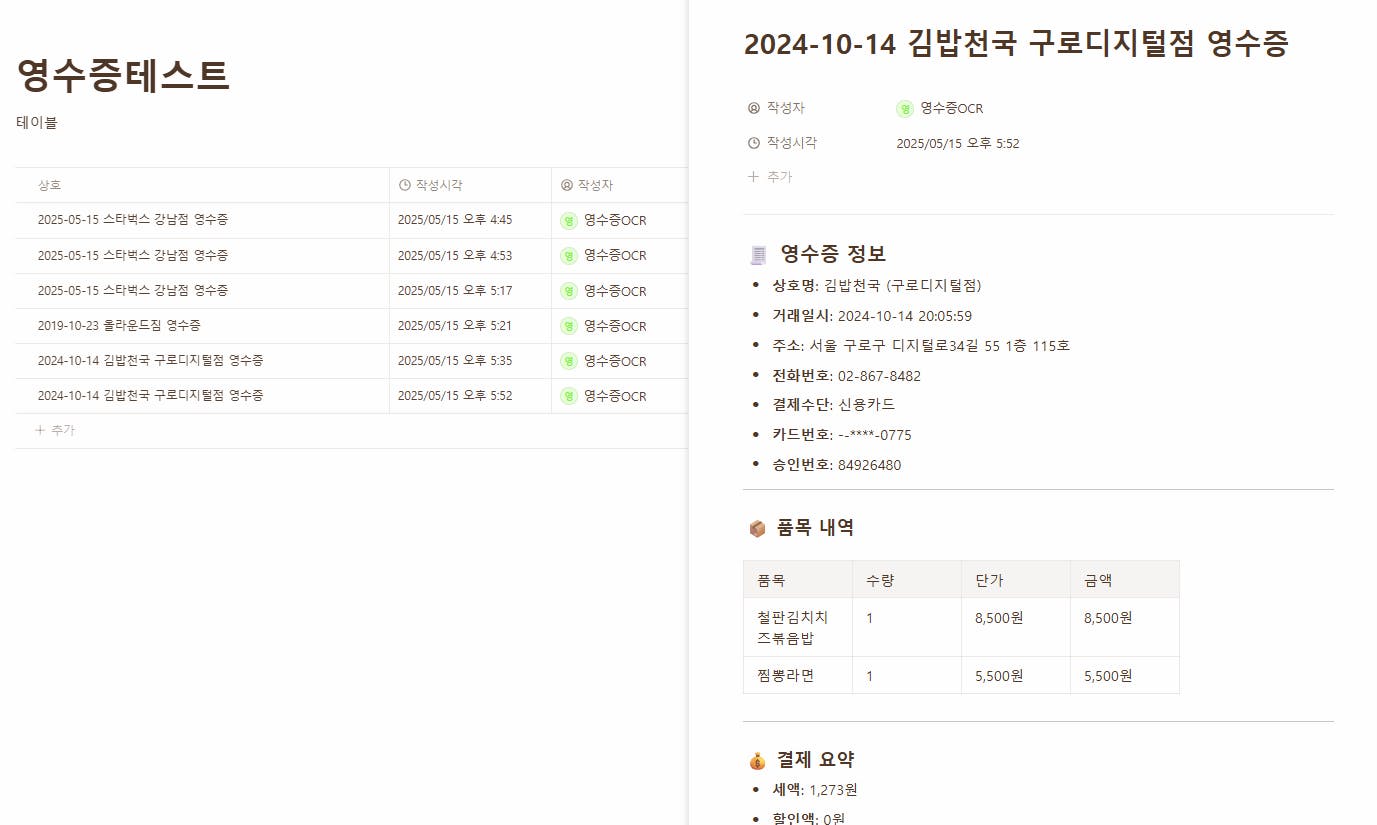Open the 스타벅스 강남점 row created at 오후 4:45
The width and height of the screenshot is (1377, 825).
tap(133, 220)
